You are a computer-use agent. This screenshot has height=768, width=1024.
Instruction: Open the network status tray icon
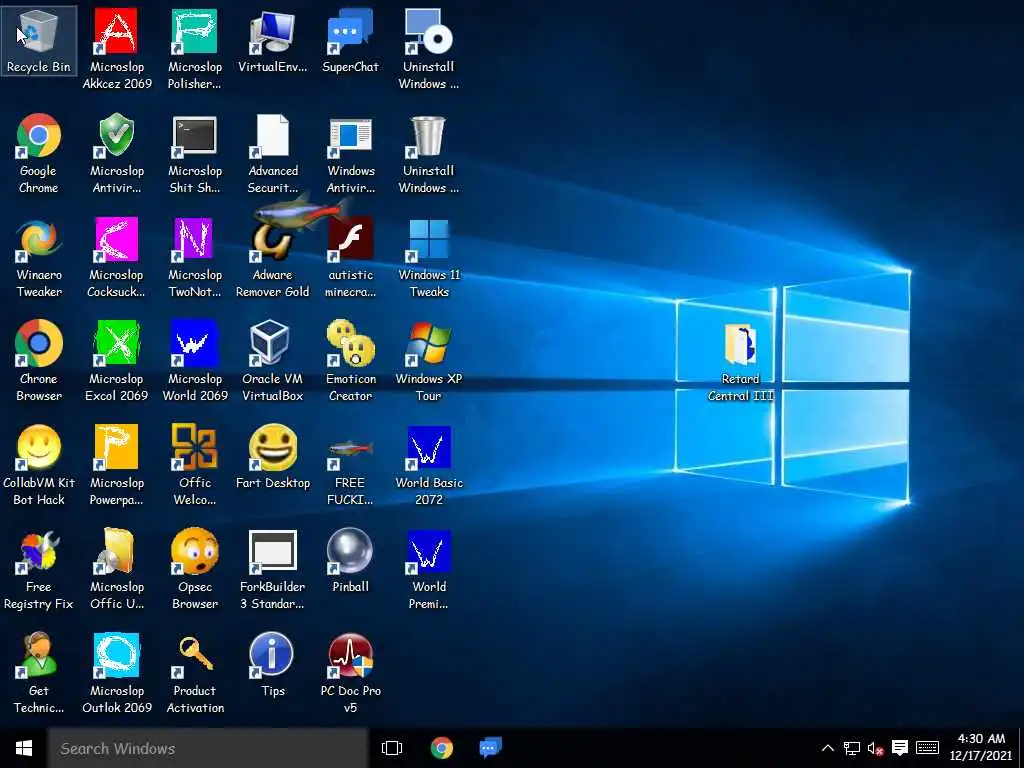(852, 748)
